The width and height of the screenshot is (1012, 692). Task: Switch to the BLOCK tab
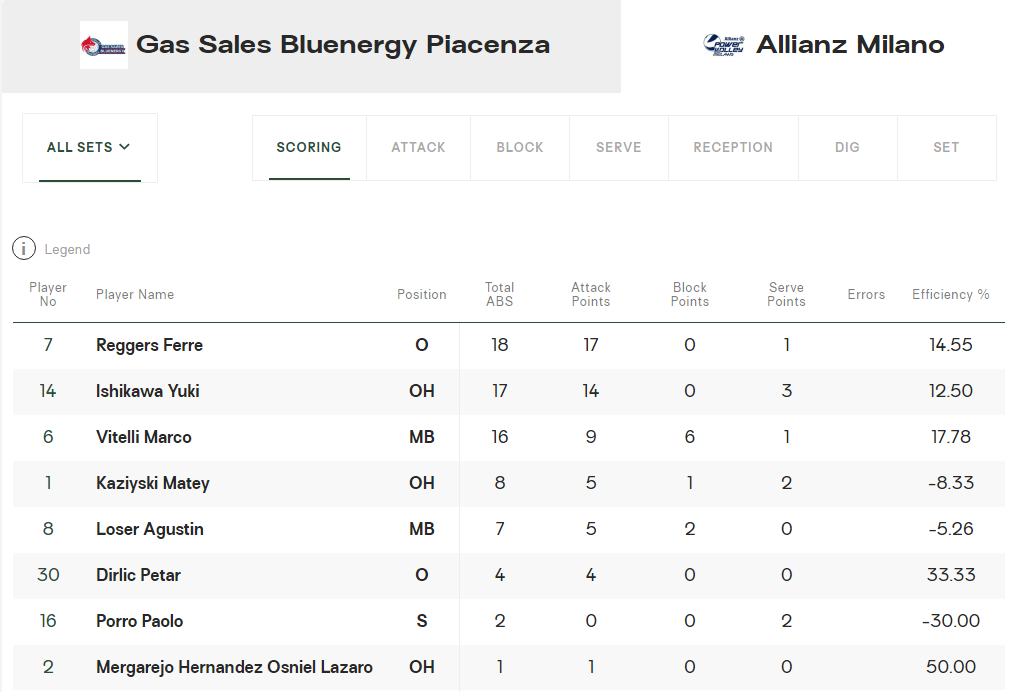pos(520,148)
